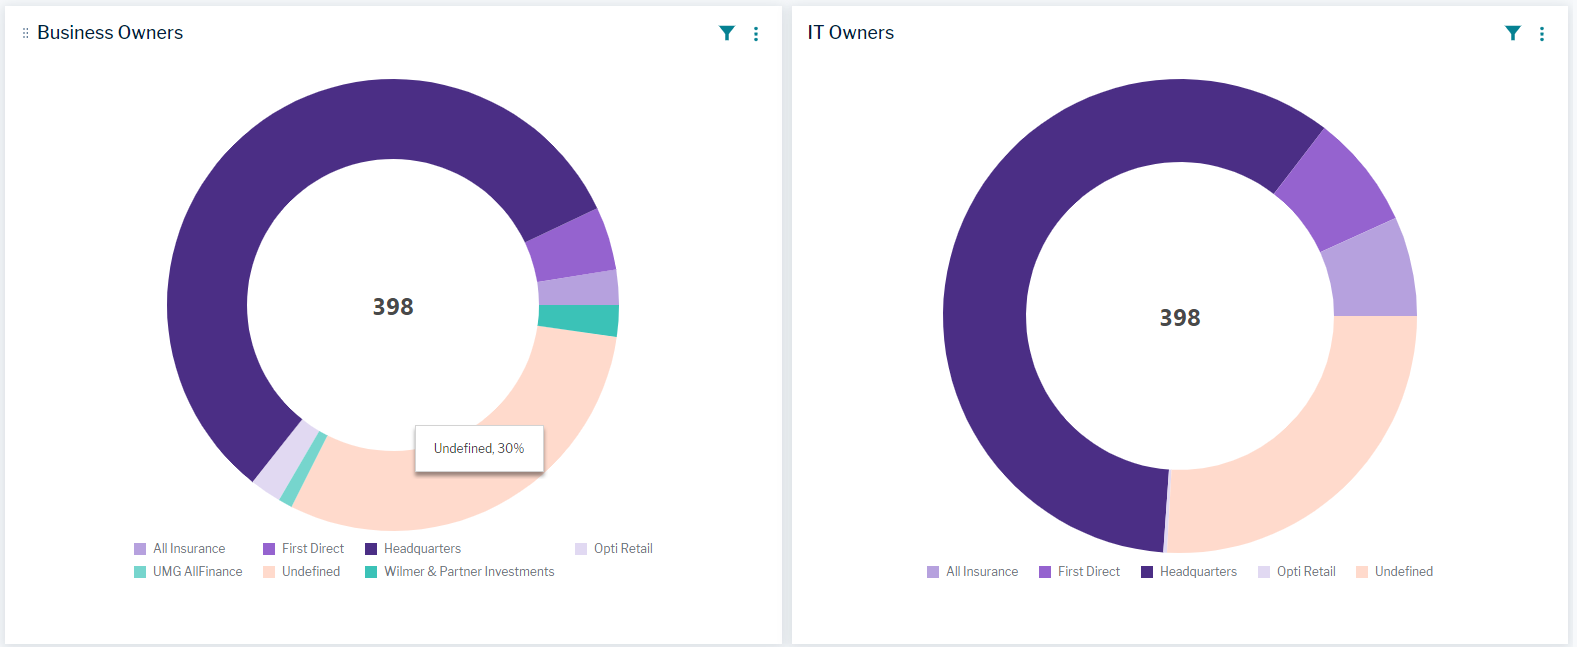Click the Business Owners filter icon
This screenshot has width=1577, height=647.
(x=727, y=33)
